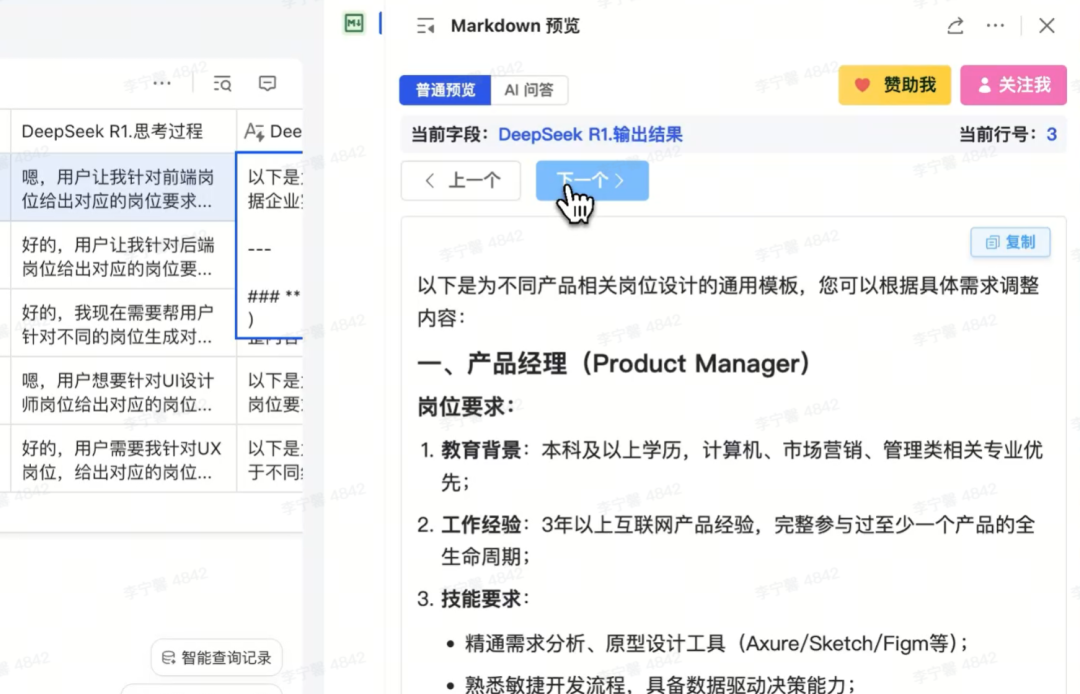Open the find records search icon
1080x694 pixels.
(222, 84)
